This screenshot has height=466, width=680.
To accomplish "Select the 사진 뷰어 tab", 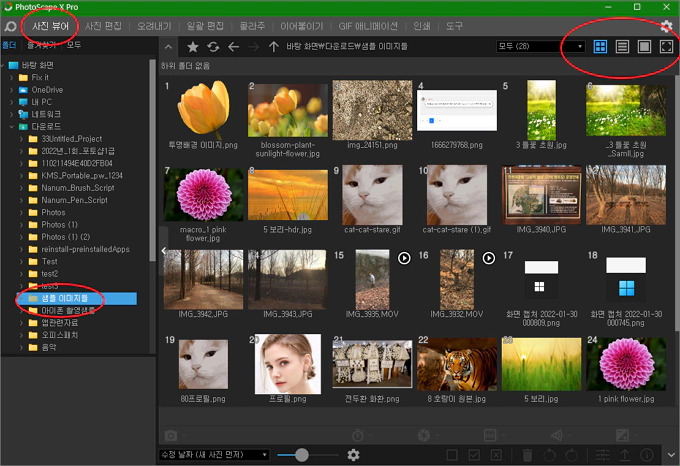I will point(50,26).
